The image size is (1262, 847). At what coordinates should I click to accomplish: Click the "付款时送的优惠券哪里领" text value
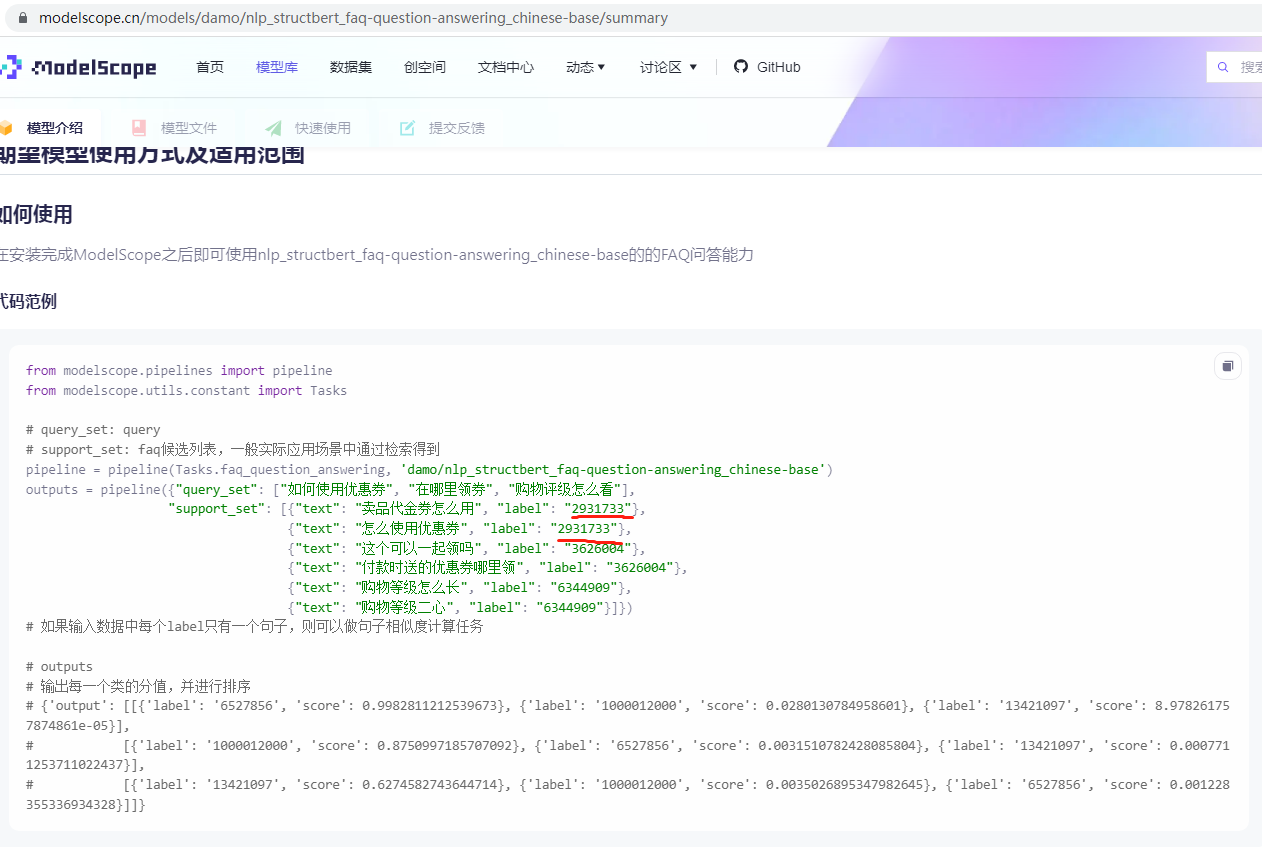(440, 568)
